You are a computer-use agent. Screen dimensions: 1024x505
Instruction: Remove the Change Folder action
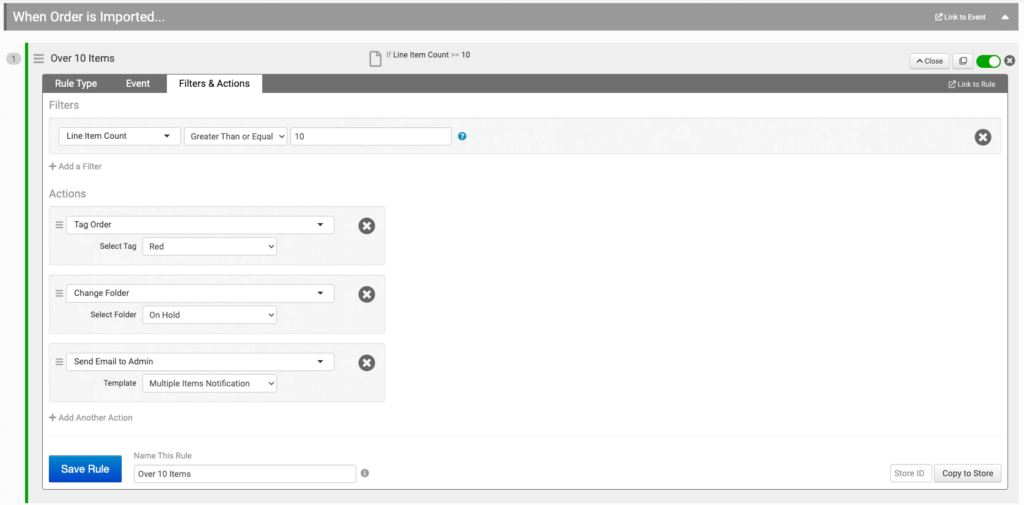[366, 294]
